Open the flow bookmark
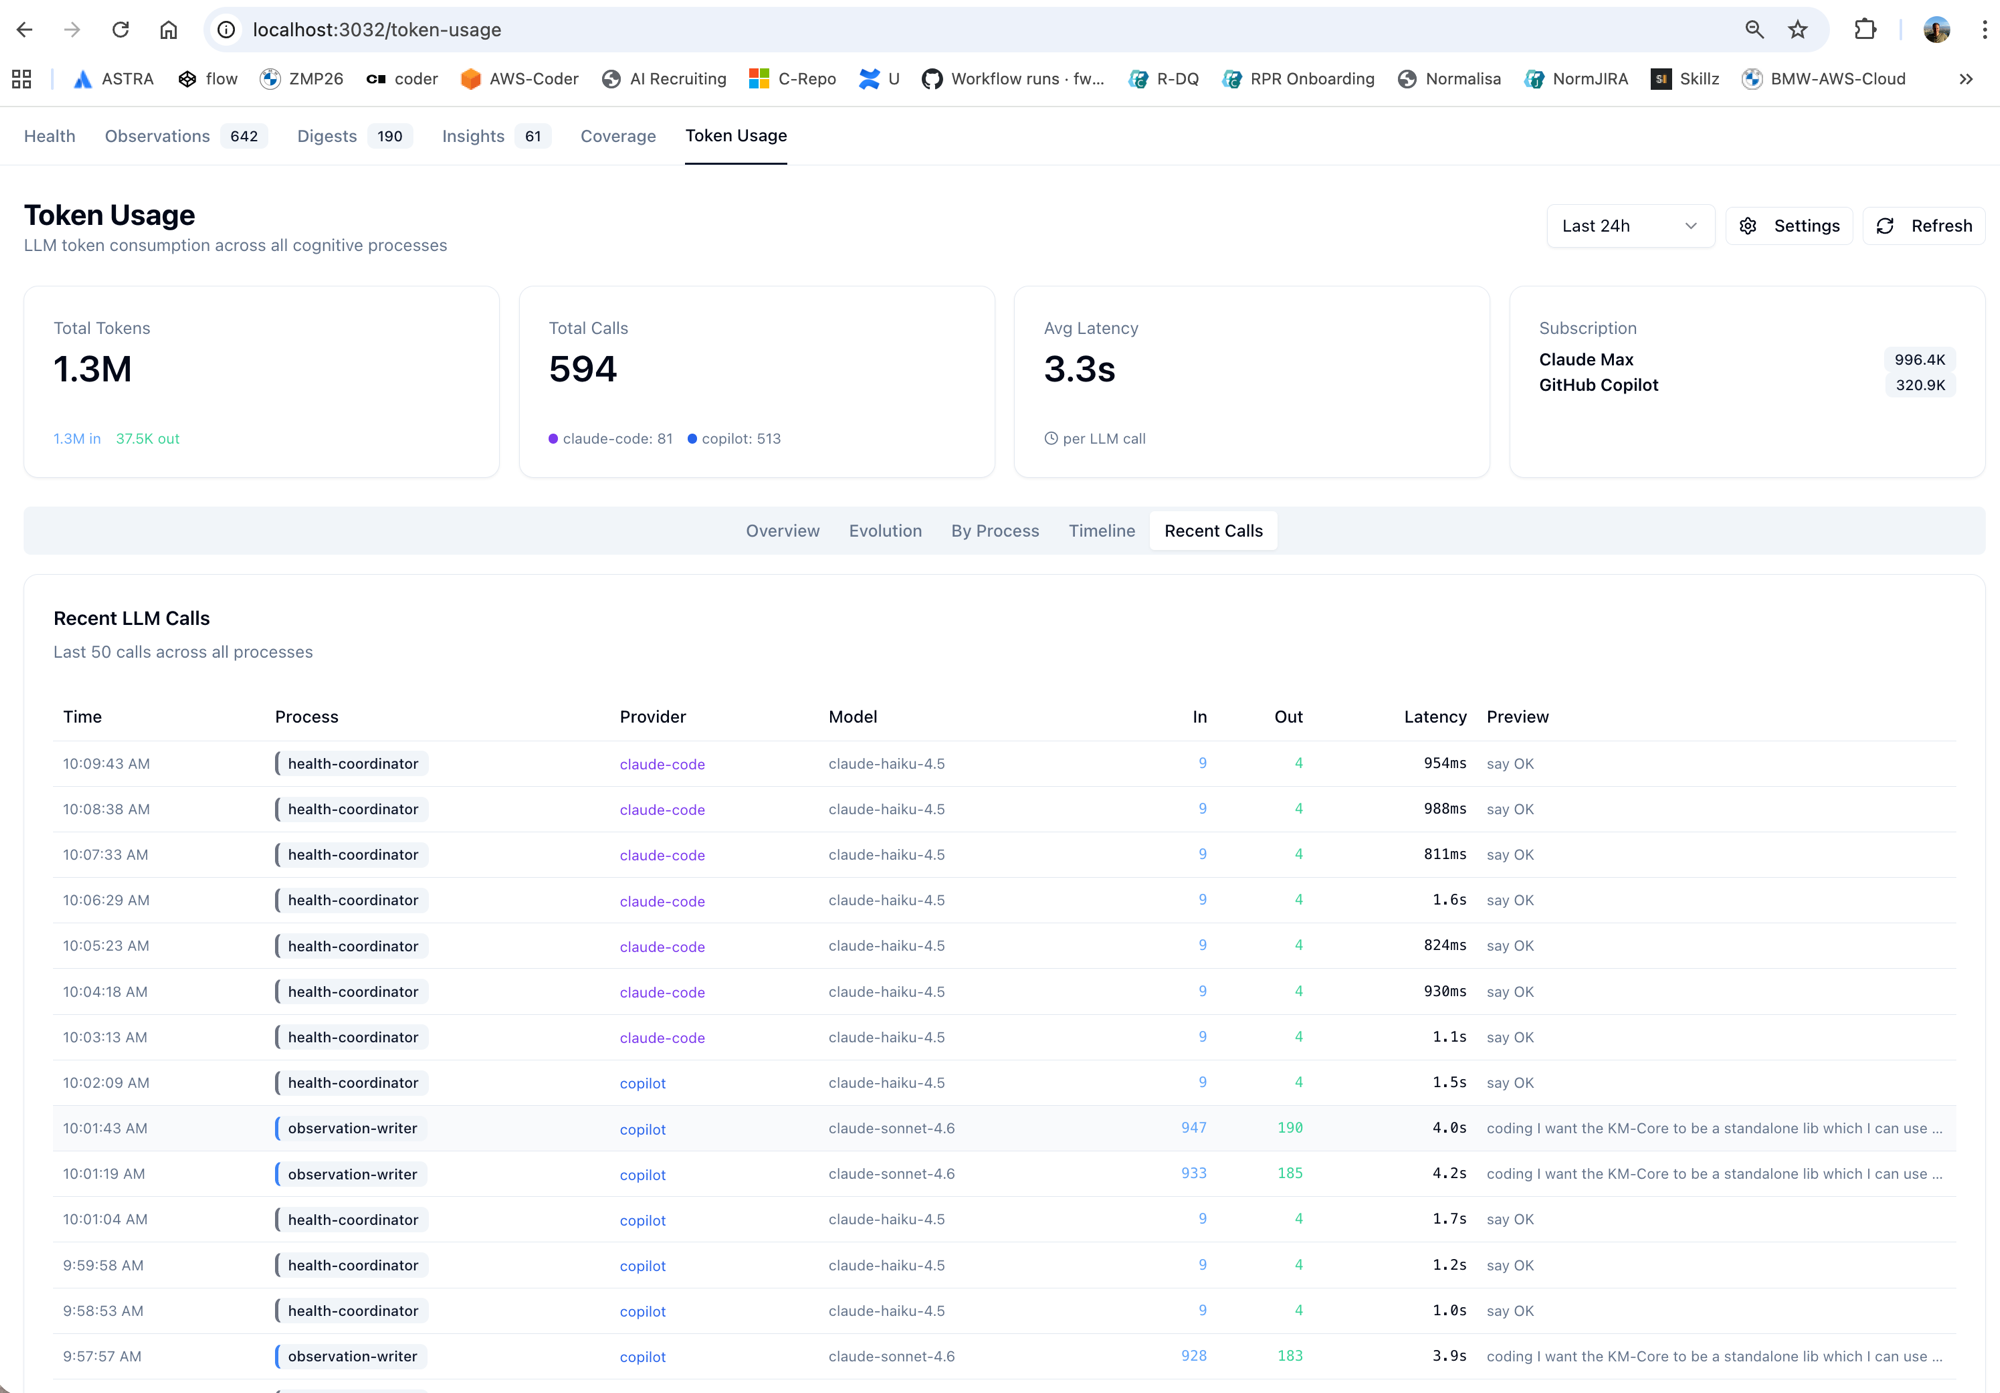This screenshot has width=2000, height=1393. (208, 79)
